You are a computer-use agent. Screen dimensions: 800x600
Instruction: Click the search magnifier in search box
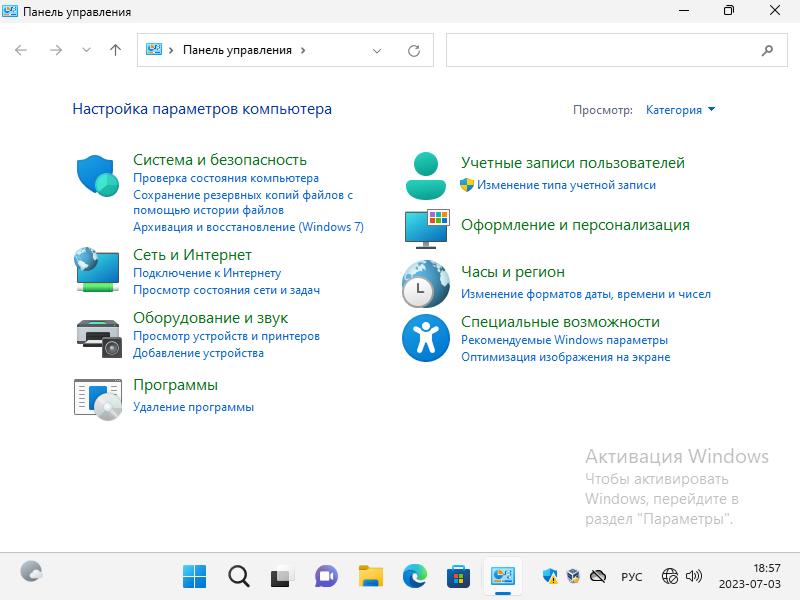(767, 50)
